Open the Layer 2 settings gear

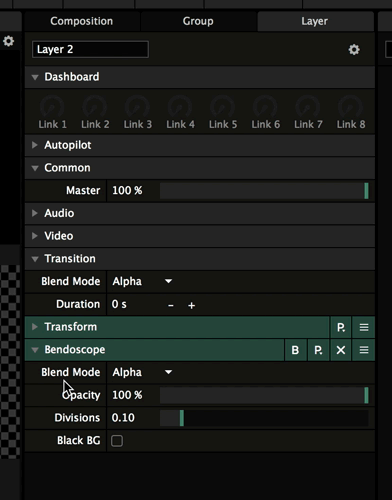354,50
